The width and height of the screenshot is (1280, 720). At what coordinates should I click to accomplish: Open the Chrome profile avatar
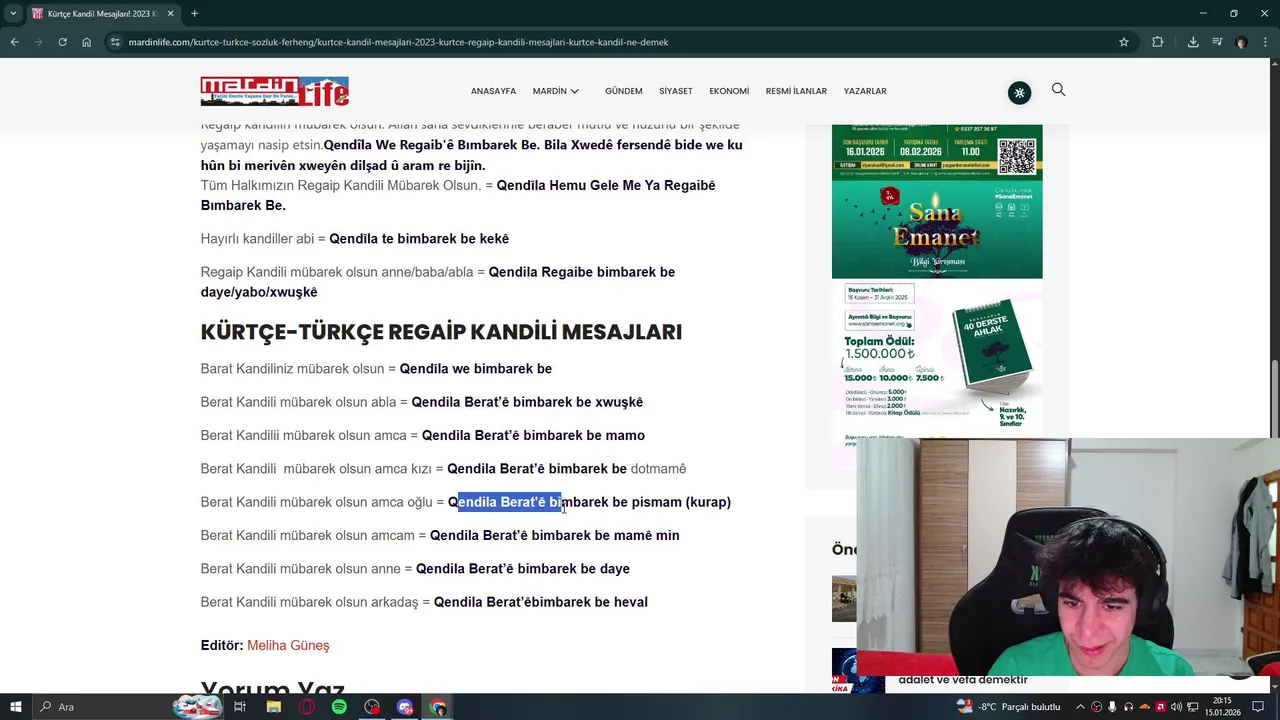[x=1241, y=42]
